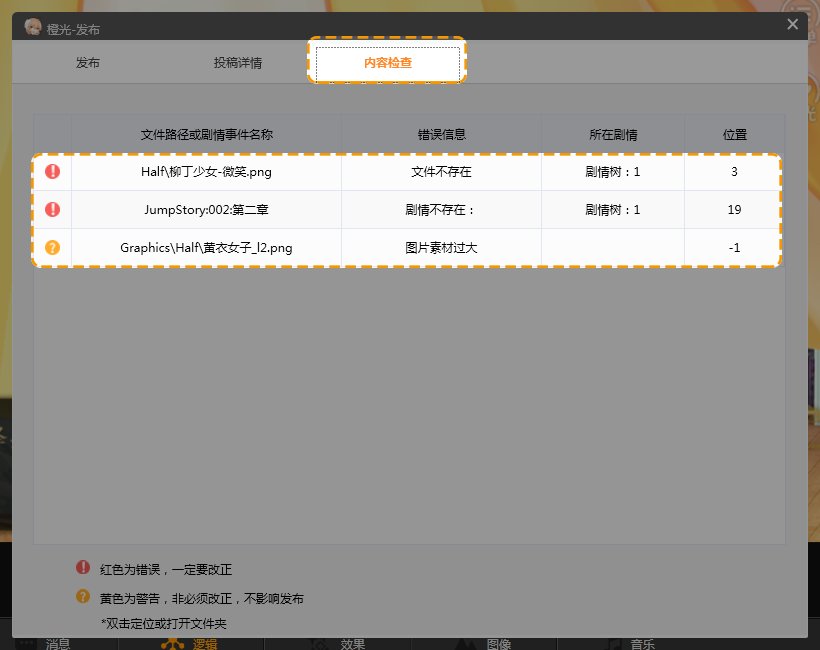Click the 位置 column header
Image resolution: width=820 pixels, height=650 pixels.
tap(735, 134)
